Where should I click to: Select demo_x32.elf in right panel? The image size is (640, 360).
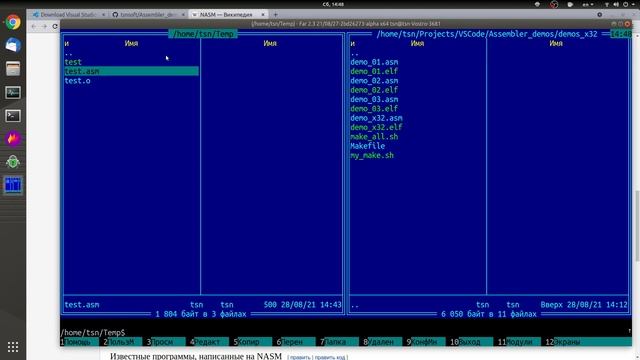click(x=376, y=127)
